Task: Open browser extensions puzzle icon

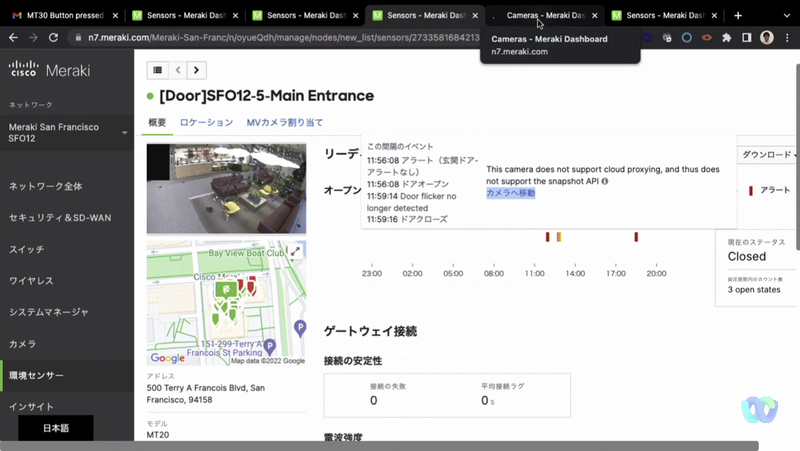Action: (x=727, y=38)
